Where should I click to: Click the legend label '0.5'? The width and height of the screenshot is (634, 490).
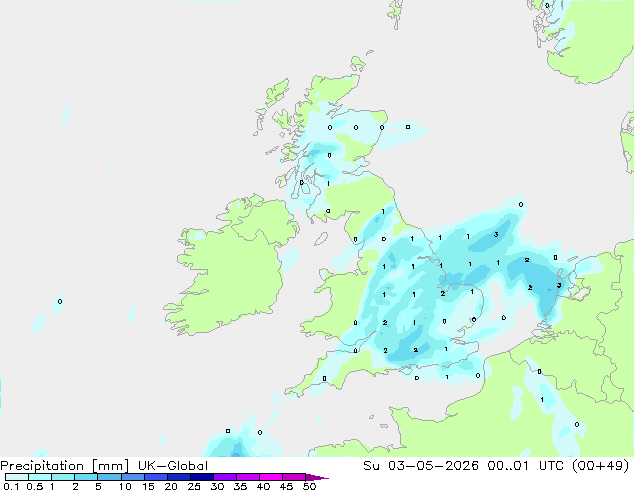coord(35,486)
